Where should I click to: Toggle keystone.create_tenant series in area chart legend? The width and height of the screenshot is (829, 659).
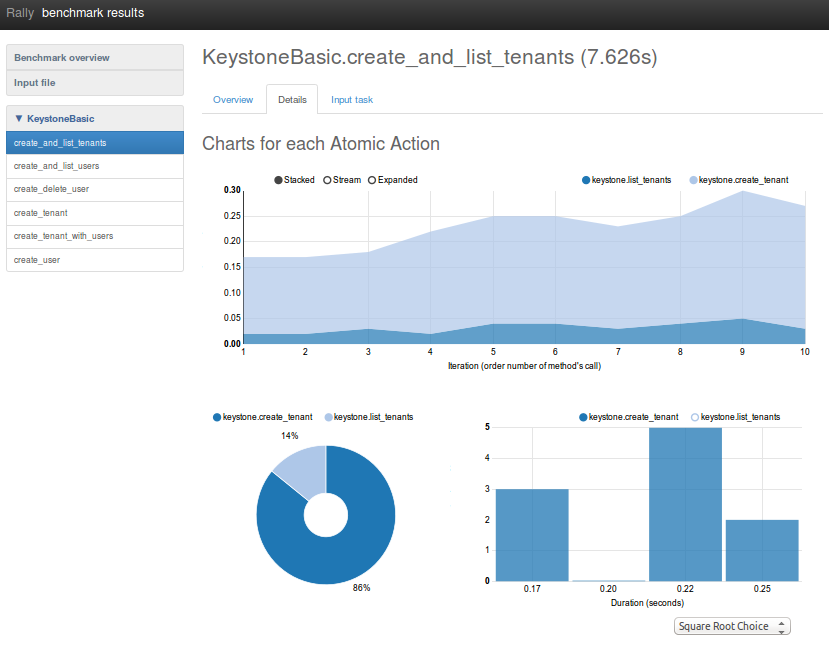(694, 180)
